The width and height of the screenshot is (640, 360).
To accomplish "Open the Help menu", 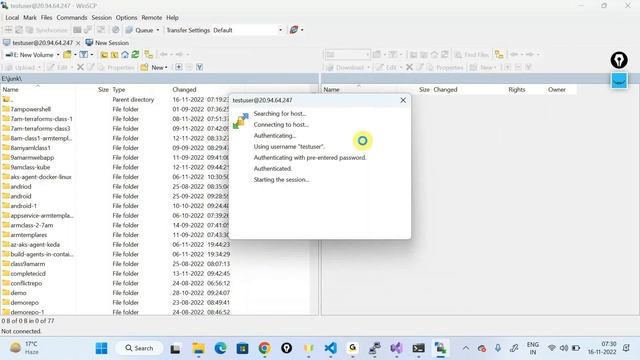I will pyautogui.click(x=172, y=18).
